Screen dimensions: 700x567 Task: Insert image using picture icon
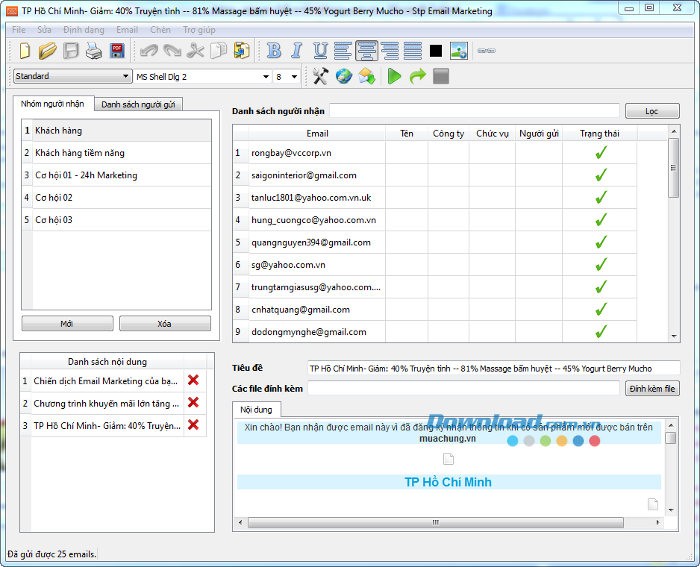[x=459, y=51]
